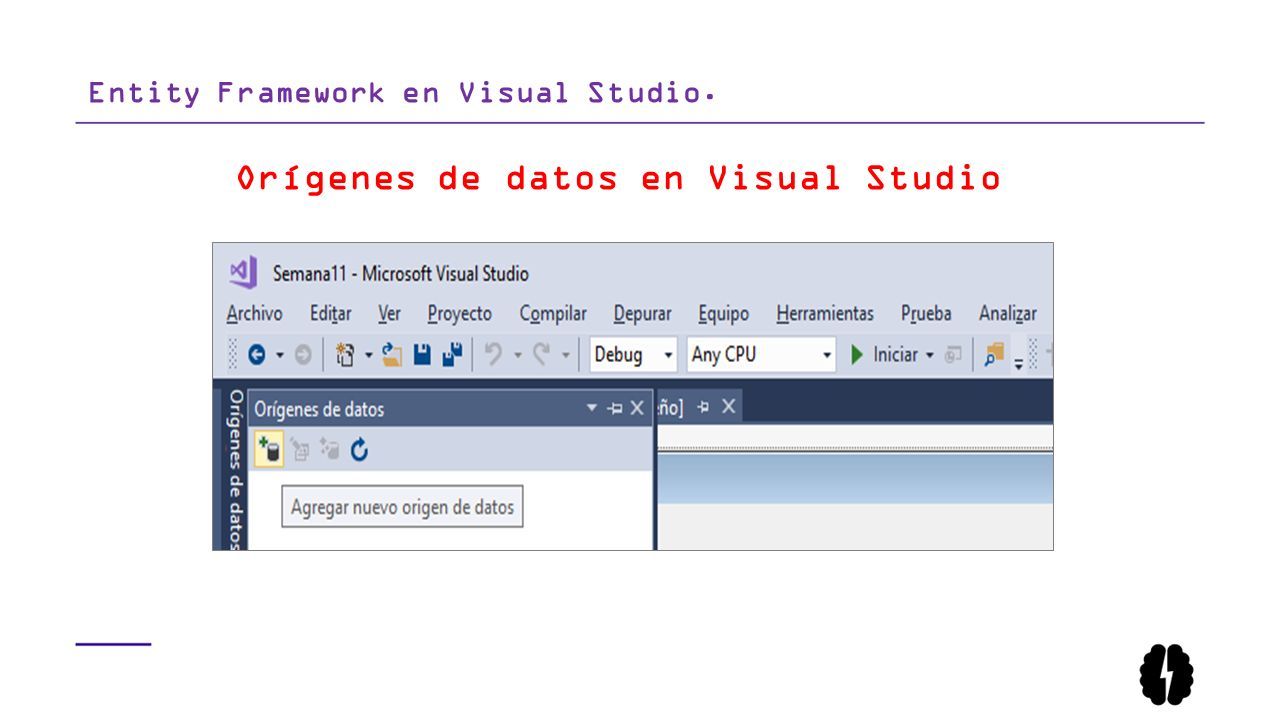This screenshot has height=720, width=1280.
Task: Open the Prueba menu
Action: (x=926, y=314)
